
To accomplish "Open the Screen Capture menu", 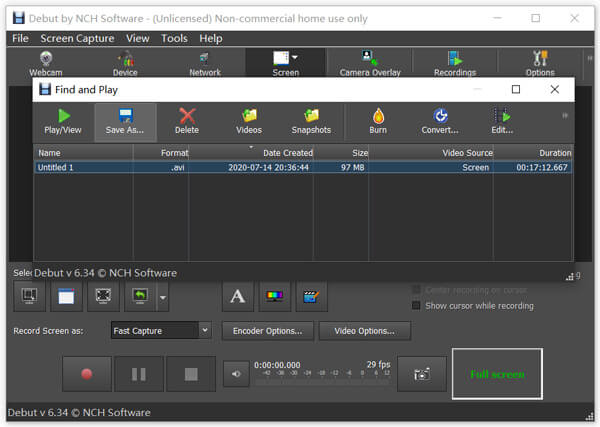I will coord(77,38).
